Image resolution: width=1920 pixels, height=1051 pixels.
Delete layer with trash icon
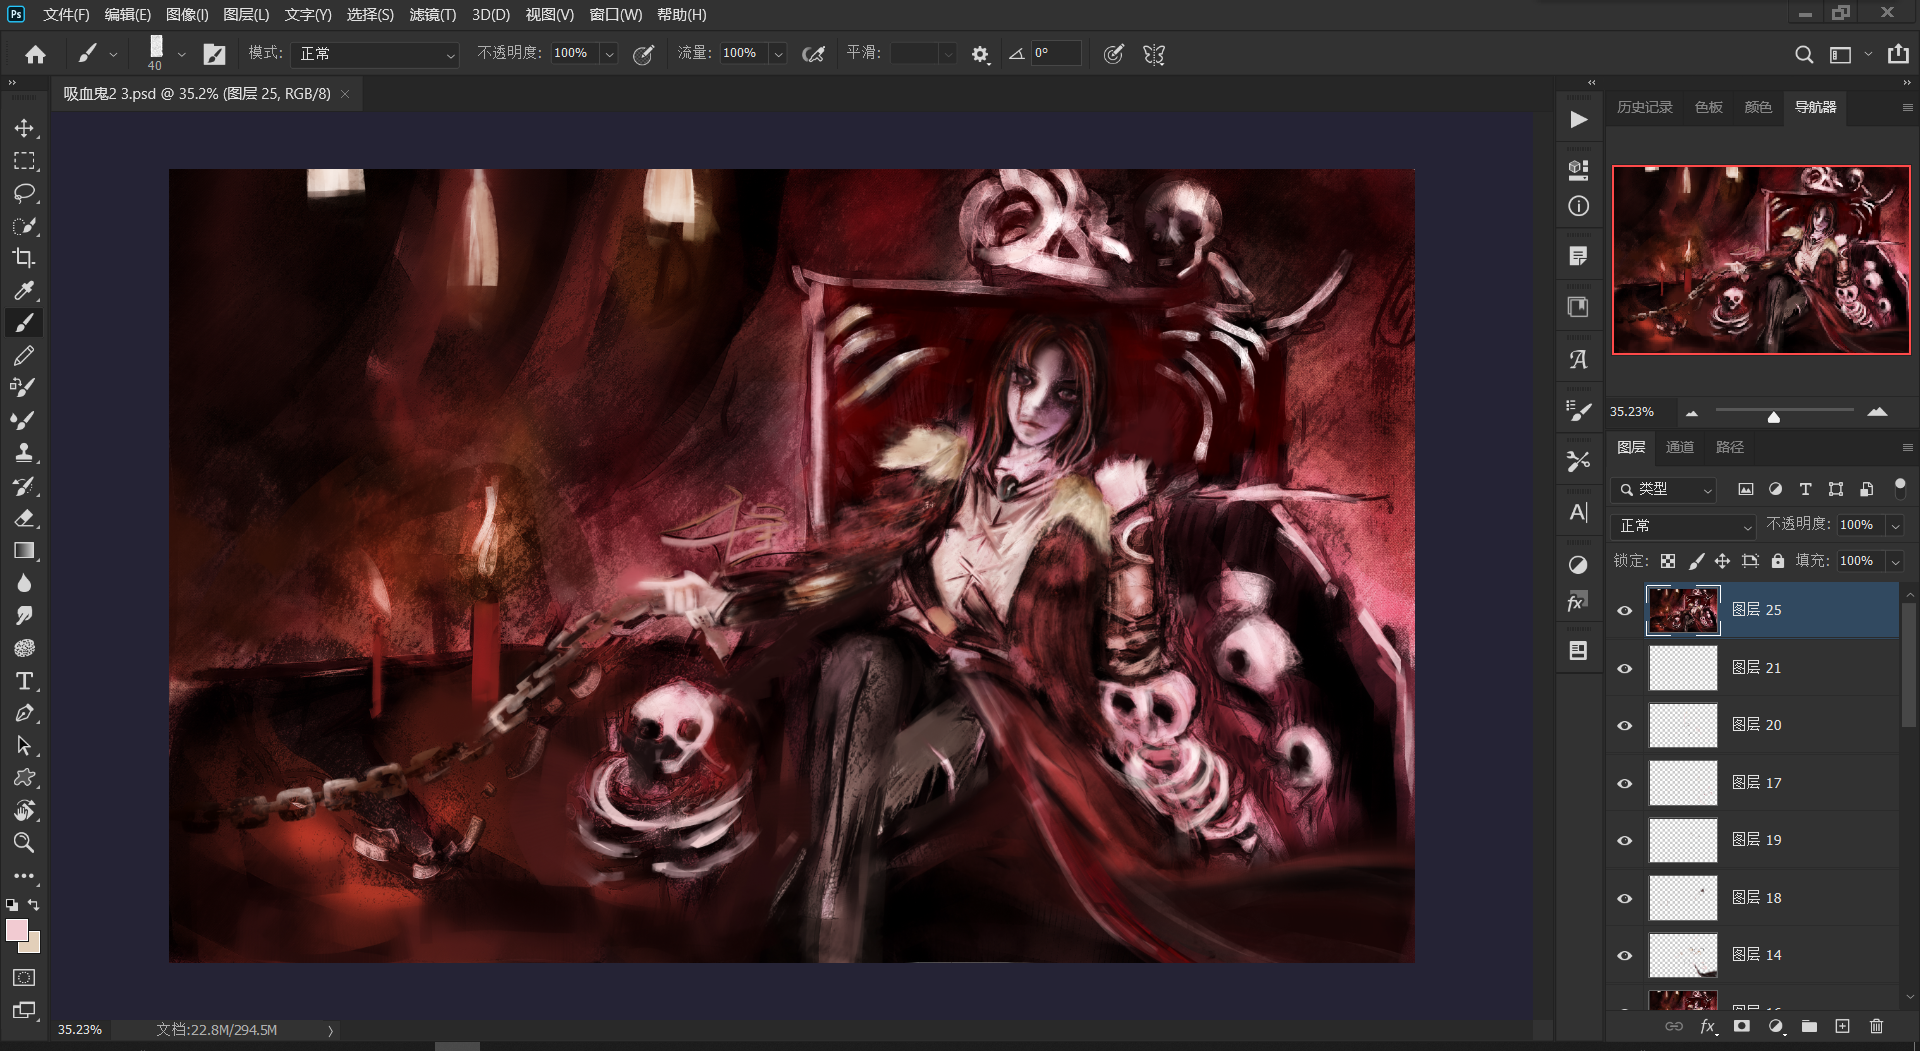pos(1876,1026)
